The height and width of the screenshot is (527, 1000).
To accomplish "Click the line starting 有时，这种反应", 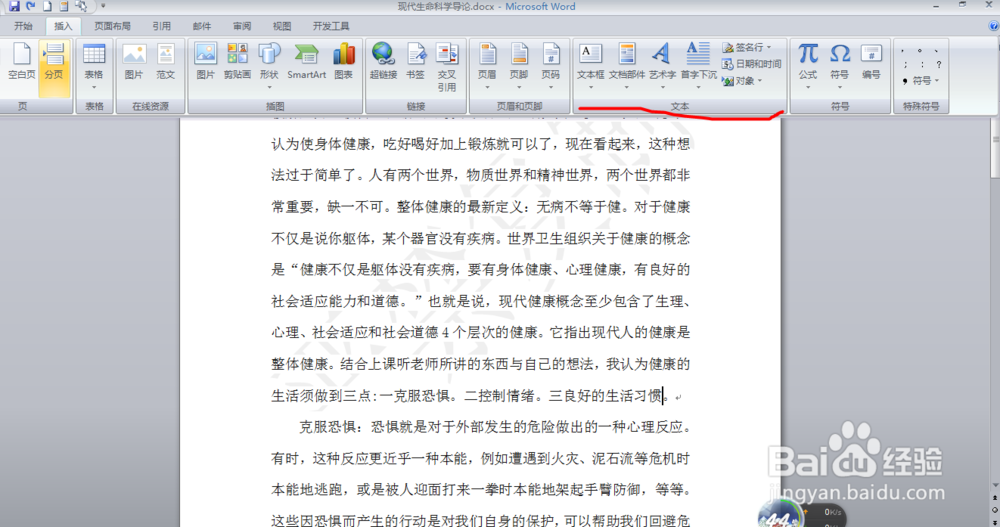I will (x=481, y=458).
